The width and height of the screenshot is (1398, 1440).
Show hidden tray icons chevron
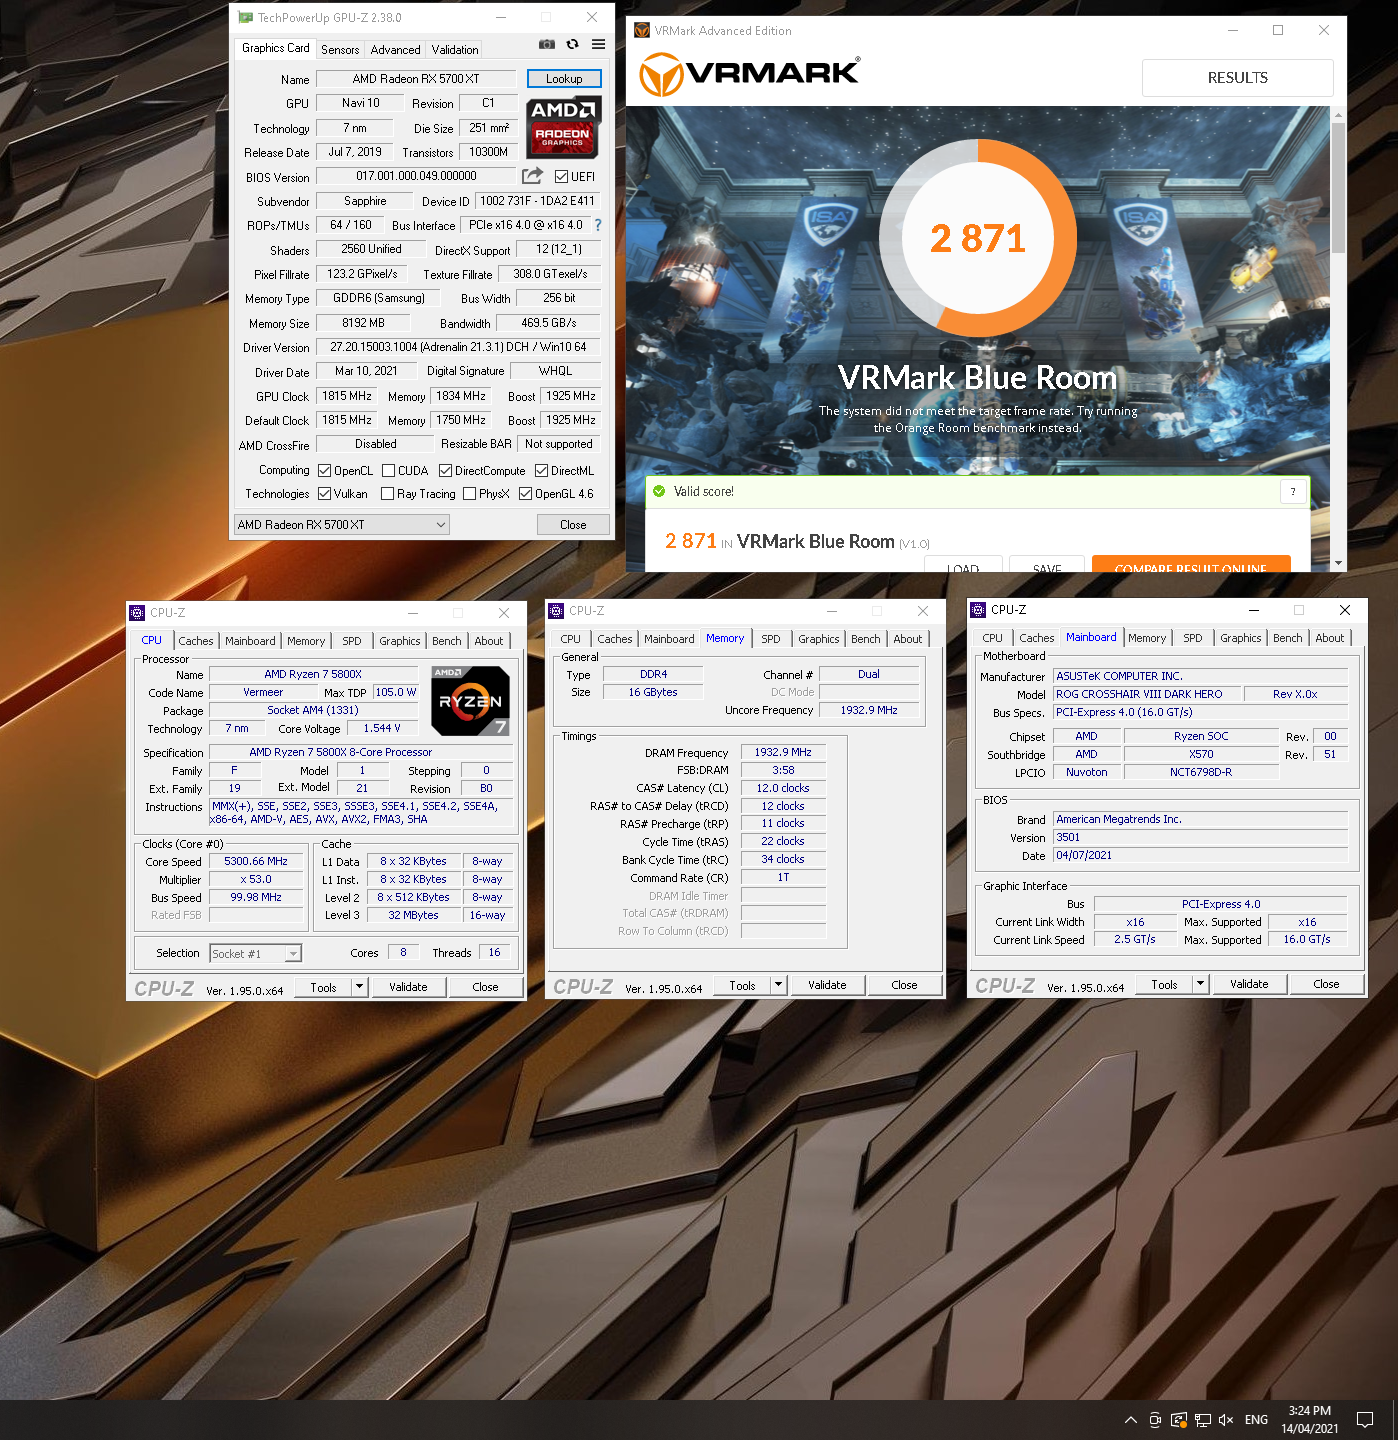pyautogui.click(x=1131, y=1420)
